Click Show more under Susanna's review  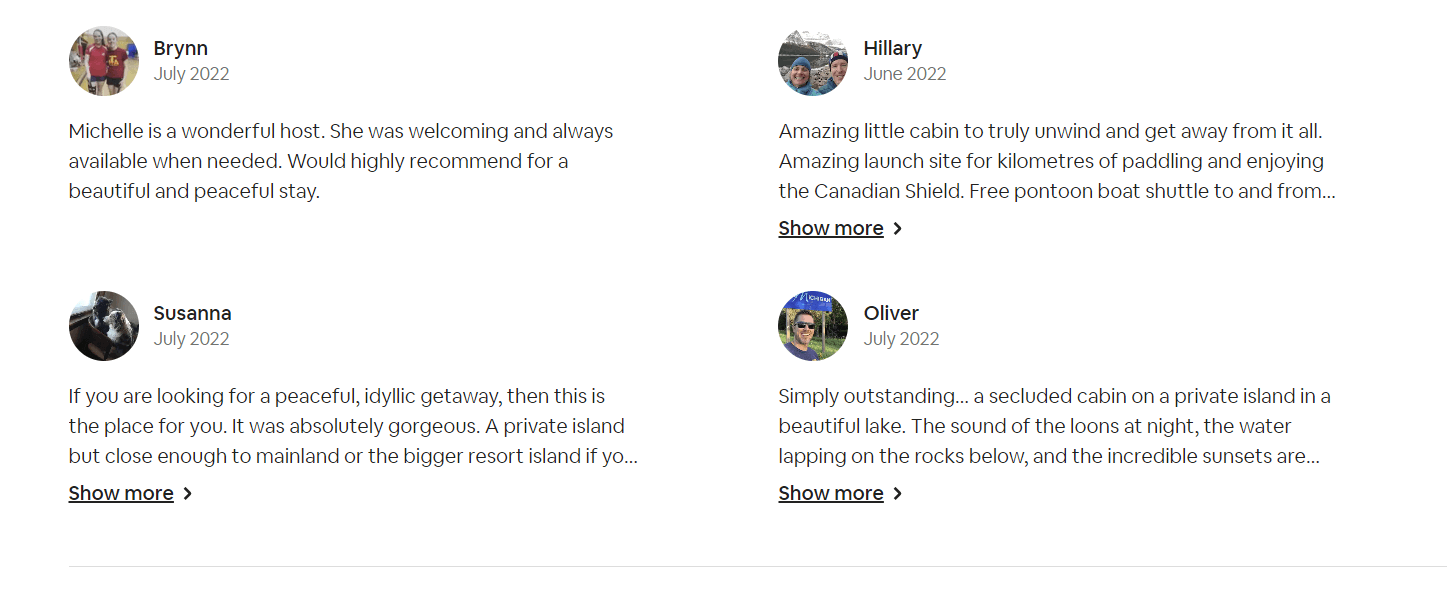pyautogui.click(x=121, y=493)
